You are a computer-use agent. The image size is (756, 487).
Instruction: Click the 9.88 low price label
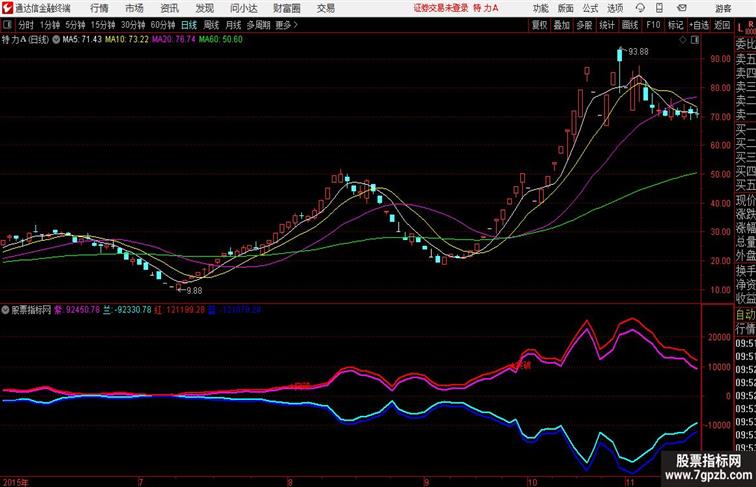[x=194, y=291]
